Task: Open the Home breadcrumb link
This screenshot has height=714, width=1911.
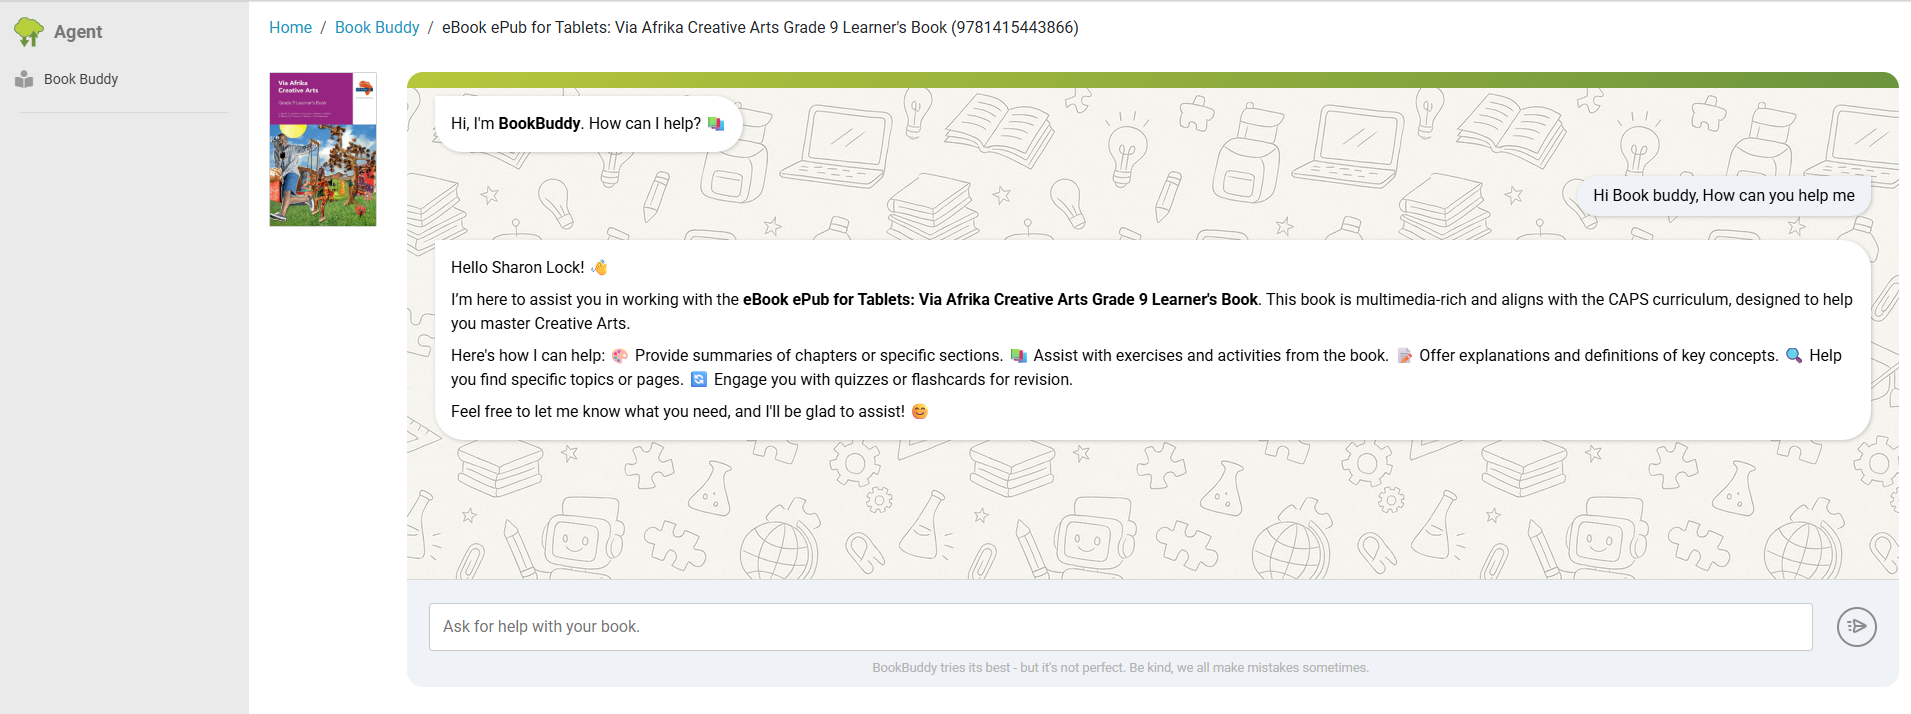Action: tap(290, 27)
